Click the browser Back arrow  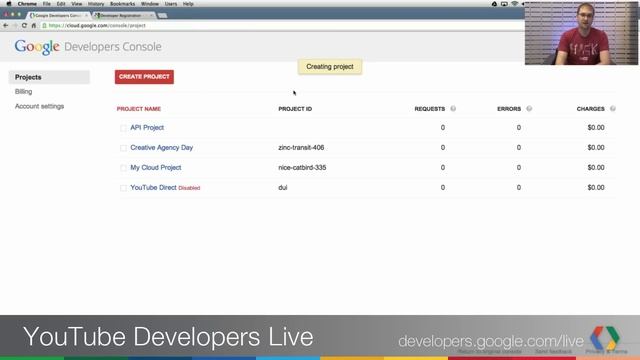point(6,25)
